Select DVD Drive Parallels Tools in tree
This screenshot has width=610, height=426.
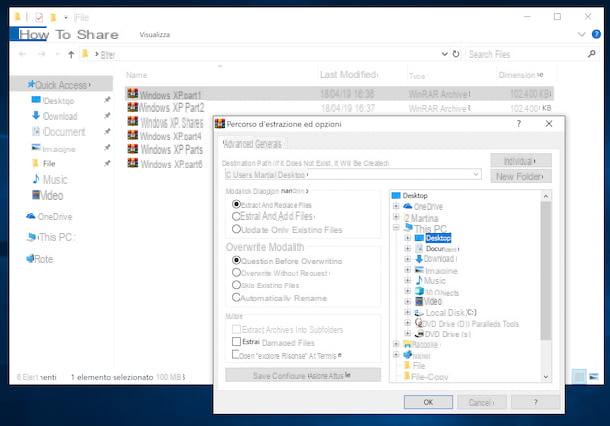click(467, 323)
